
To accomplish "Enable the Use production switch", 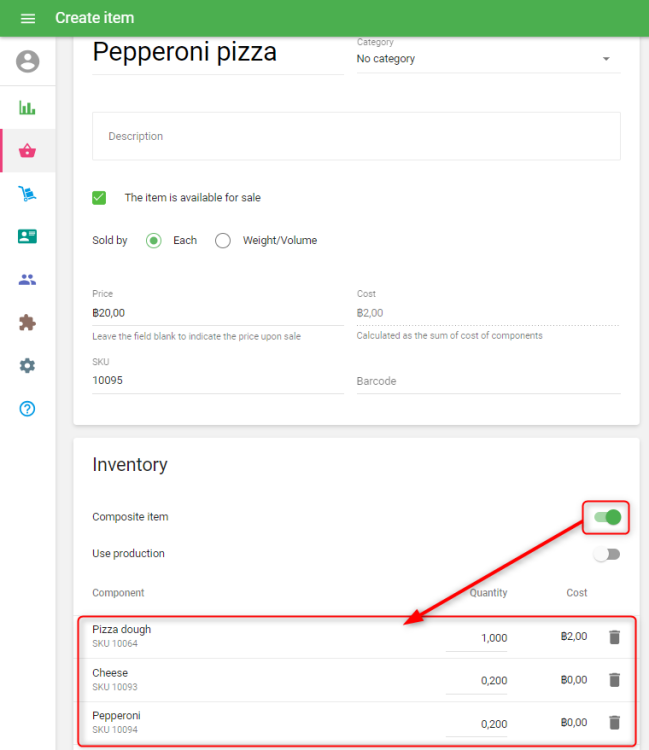I will point(606,554).
